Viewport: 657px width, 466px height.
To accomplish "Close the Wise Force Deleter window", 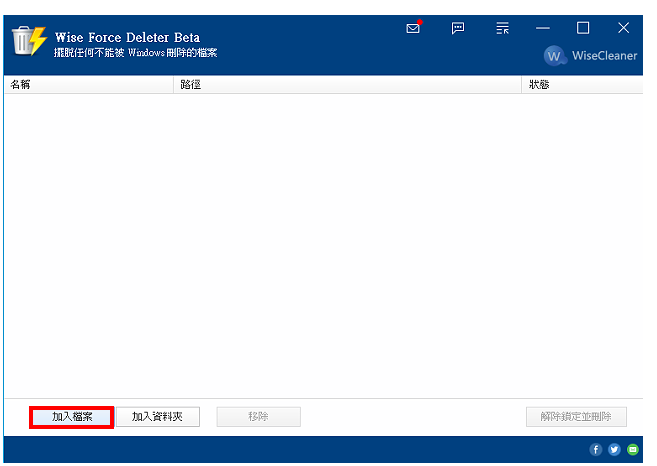I will pos(623,28).
